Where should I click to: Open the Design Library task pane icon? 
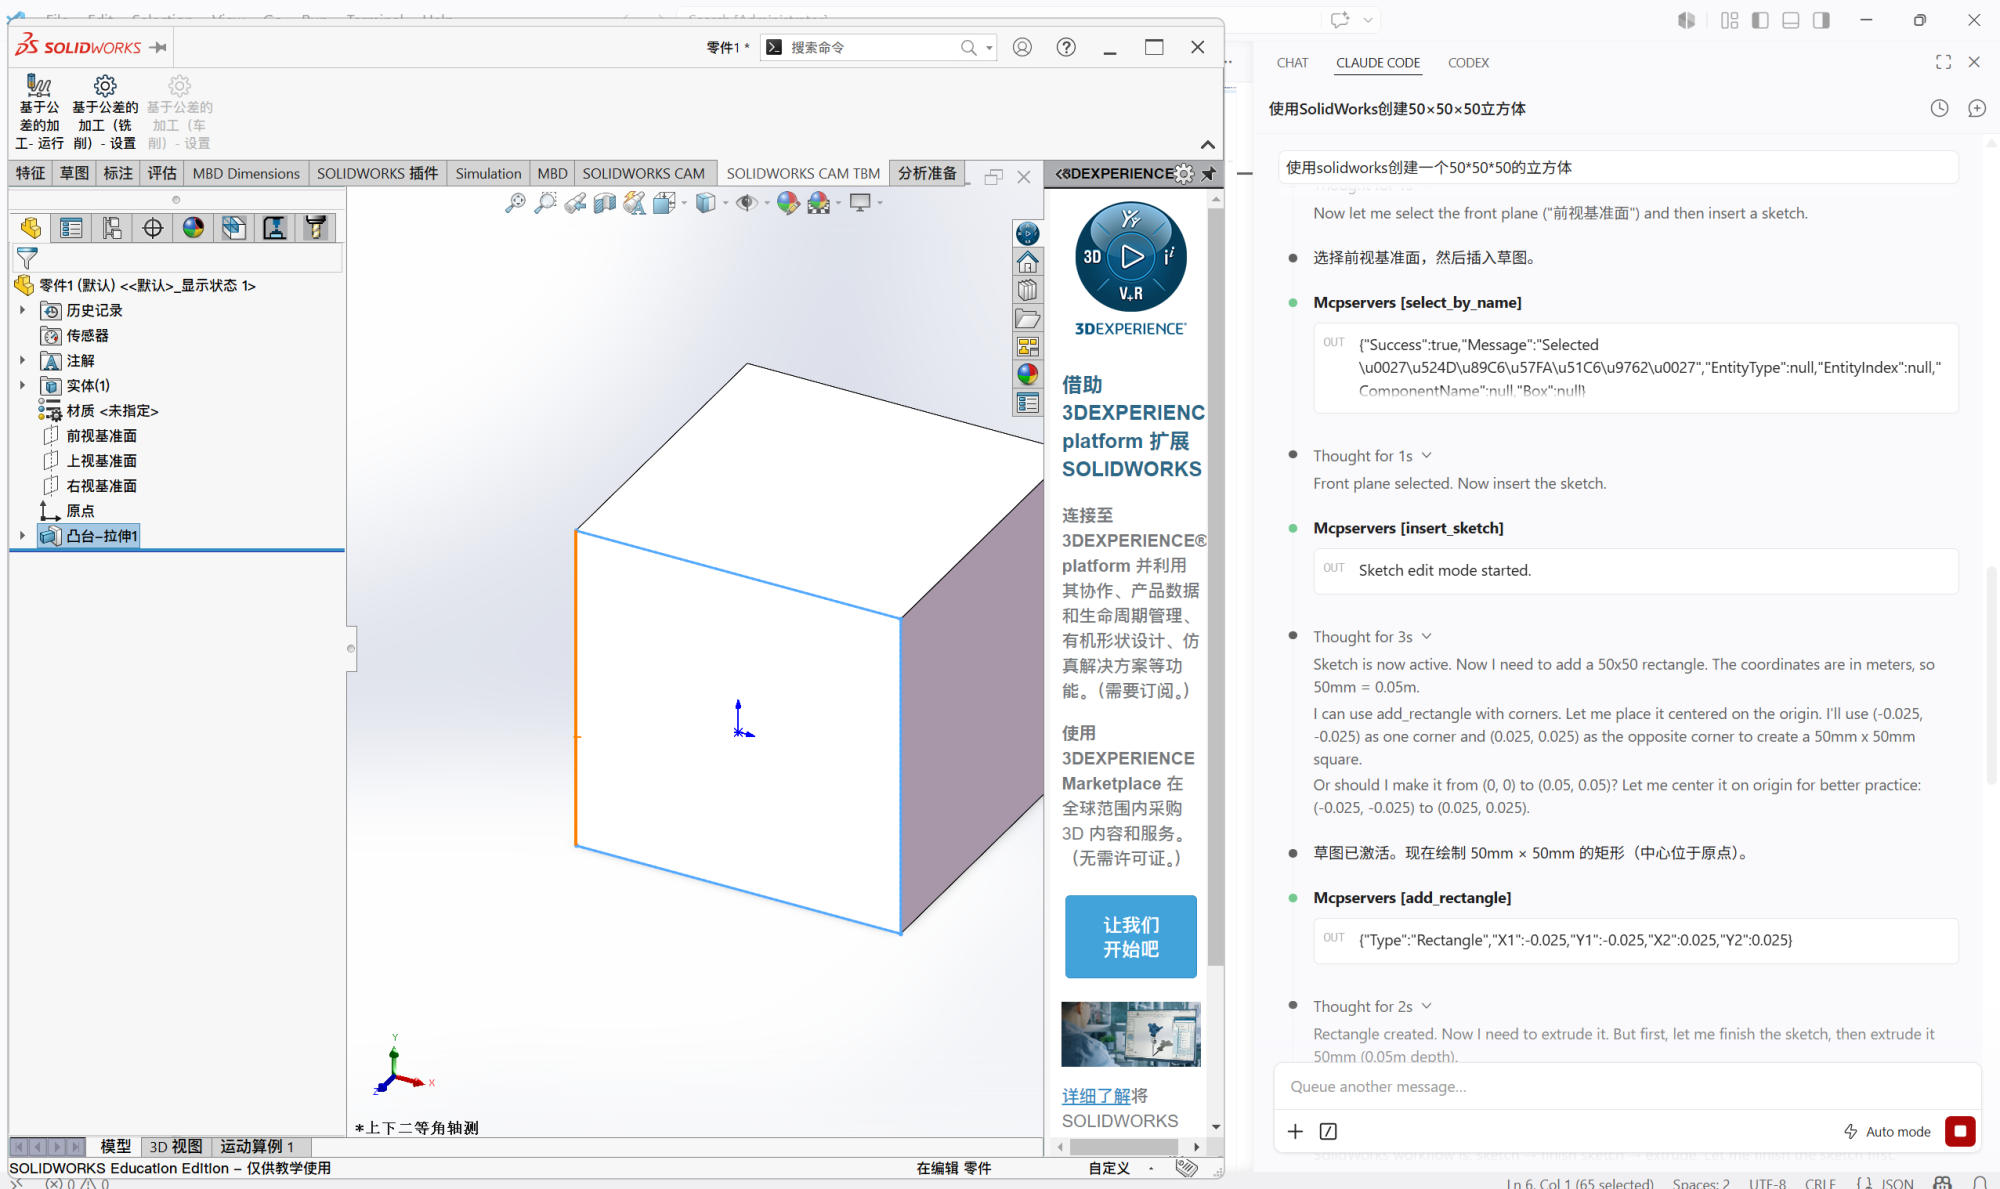(x=1027, y=290)
